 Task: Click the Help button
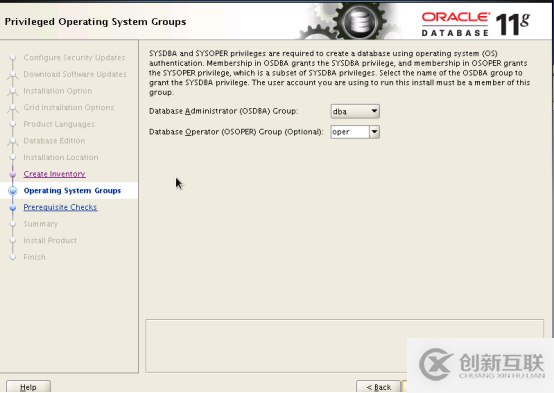pos(28,387)
